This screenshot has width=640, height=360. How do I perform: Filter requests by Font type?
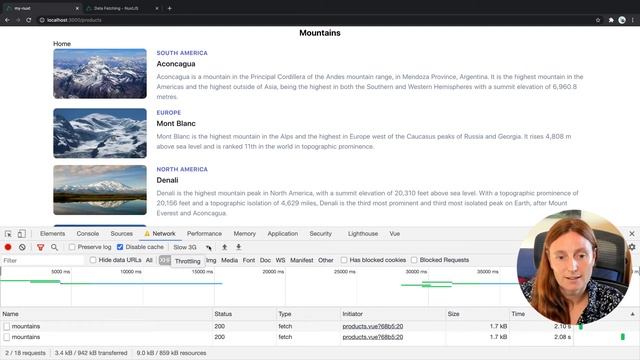pos(249,260)
